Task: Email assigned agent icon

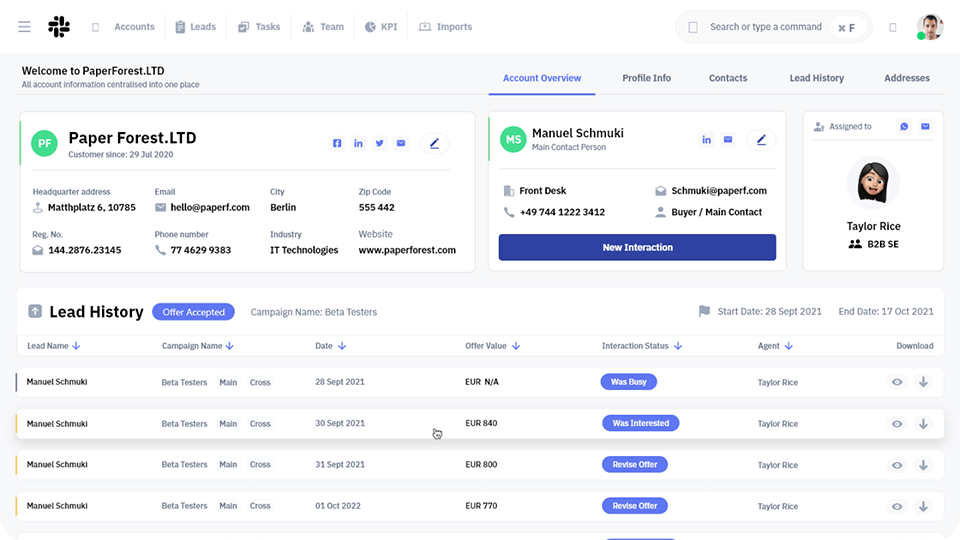Action: [x=925, y=127]
